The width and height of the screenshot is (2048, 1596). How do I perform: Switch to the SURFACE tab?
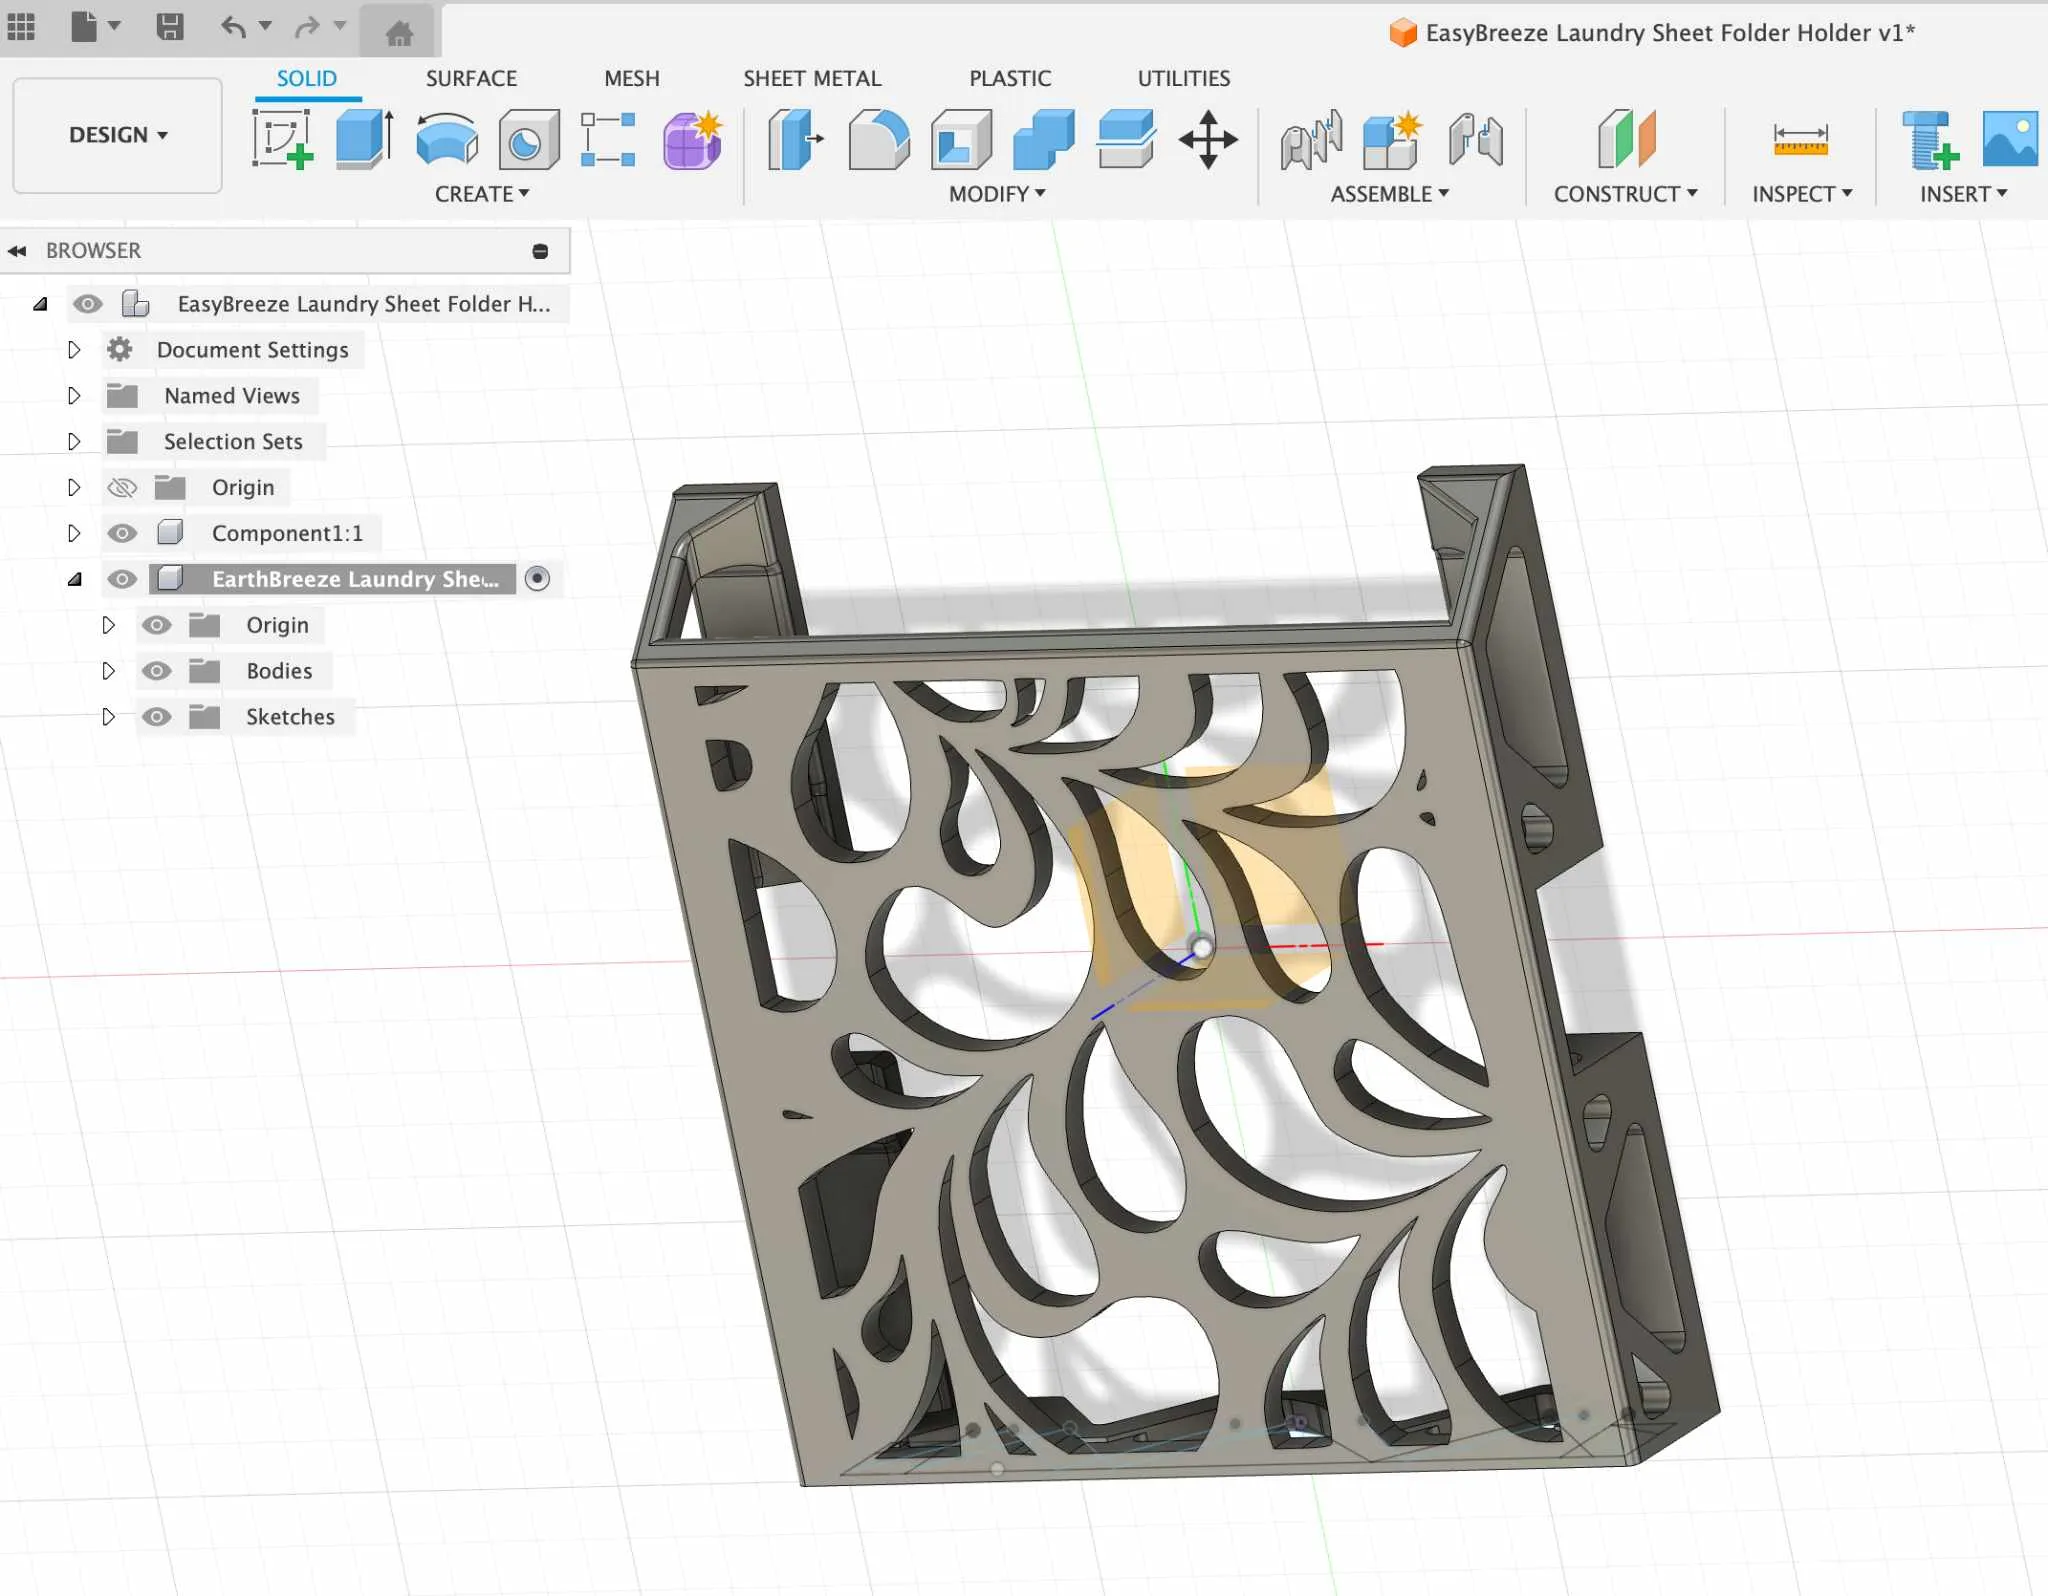pos(471,78)
